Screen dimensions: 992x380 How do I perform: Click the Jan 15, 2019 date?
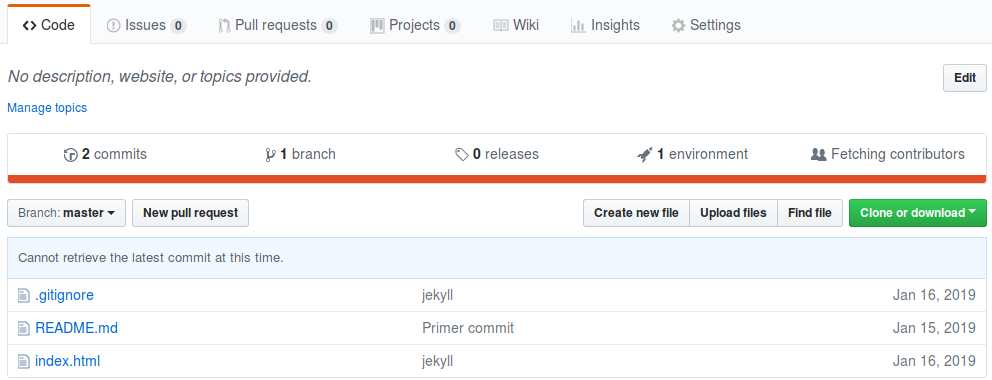click(934, 328)
